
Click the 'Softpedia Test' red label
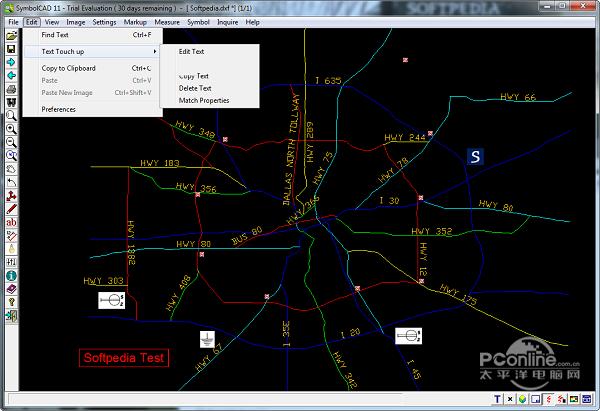point(124,358)
